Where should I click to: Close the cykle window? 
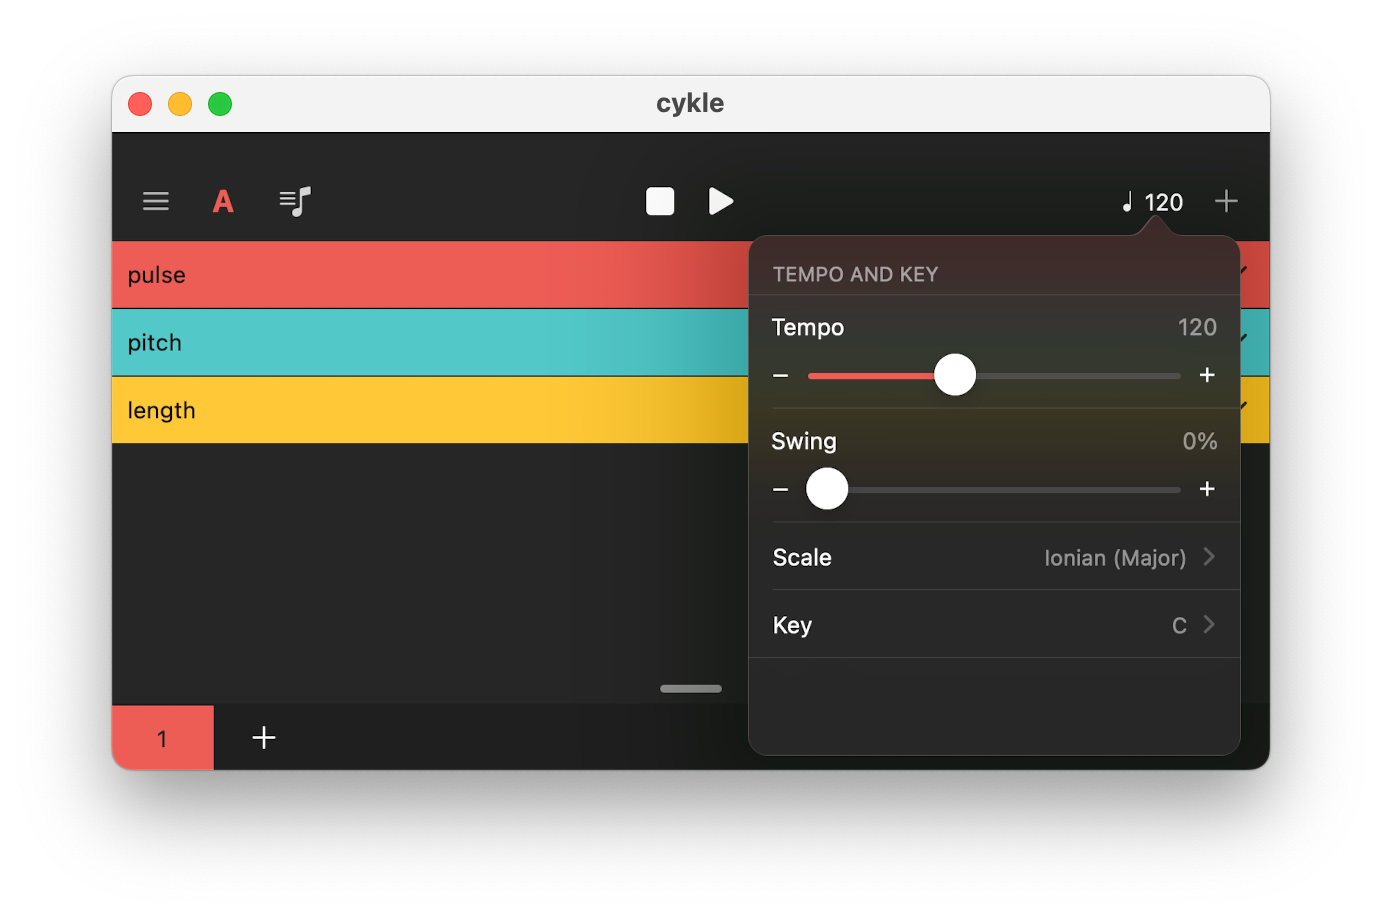click(x=140, y=104)
